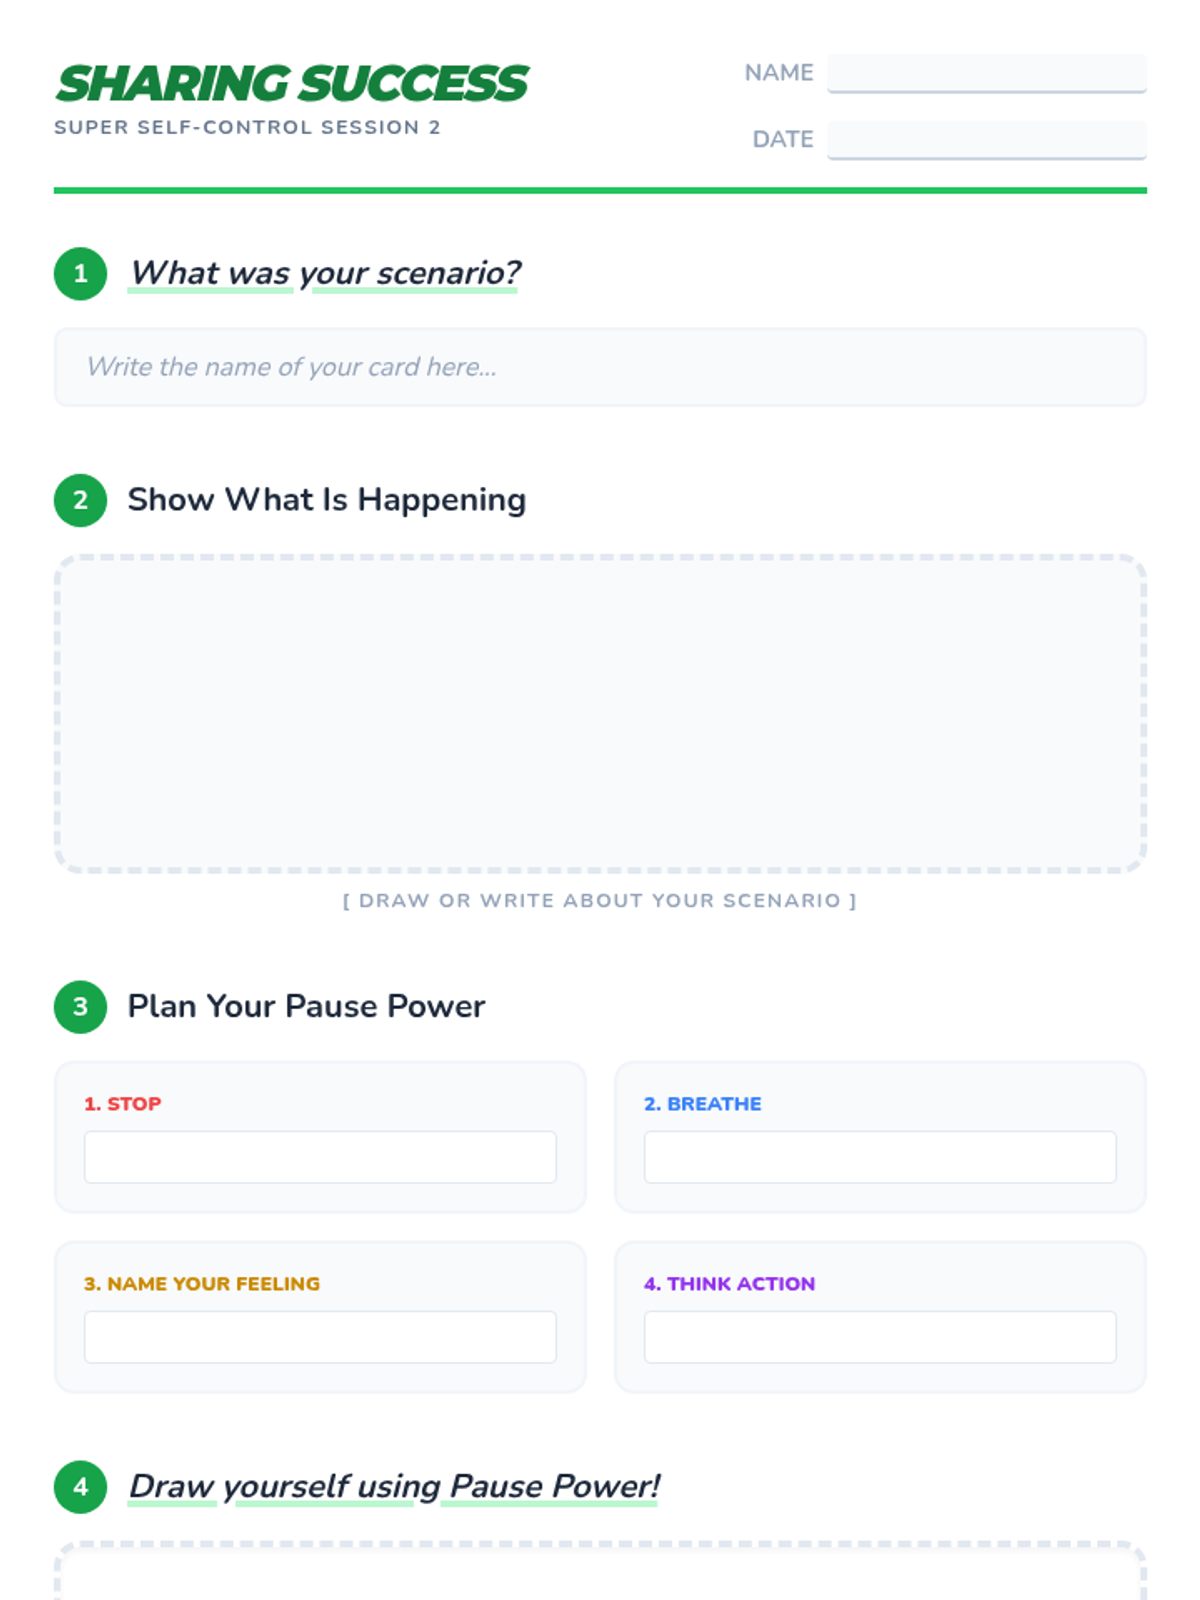This screenshot has height=1600, width=1200.
Task: Click the red '1. STOP' label
Action: coord(122,1104)
